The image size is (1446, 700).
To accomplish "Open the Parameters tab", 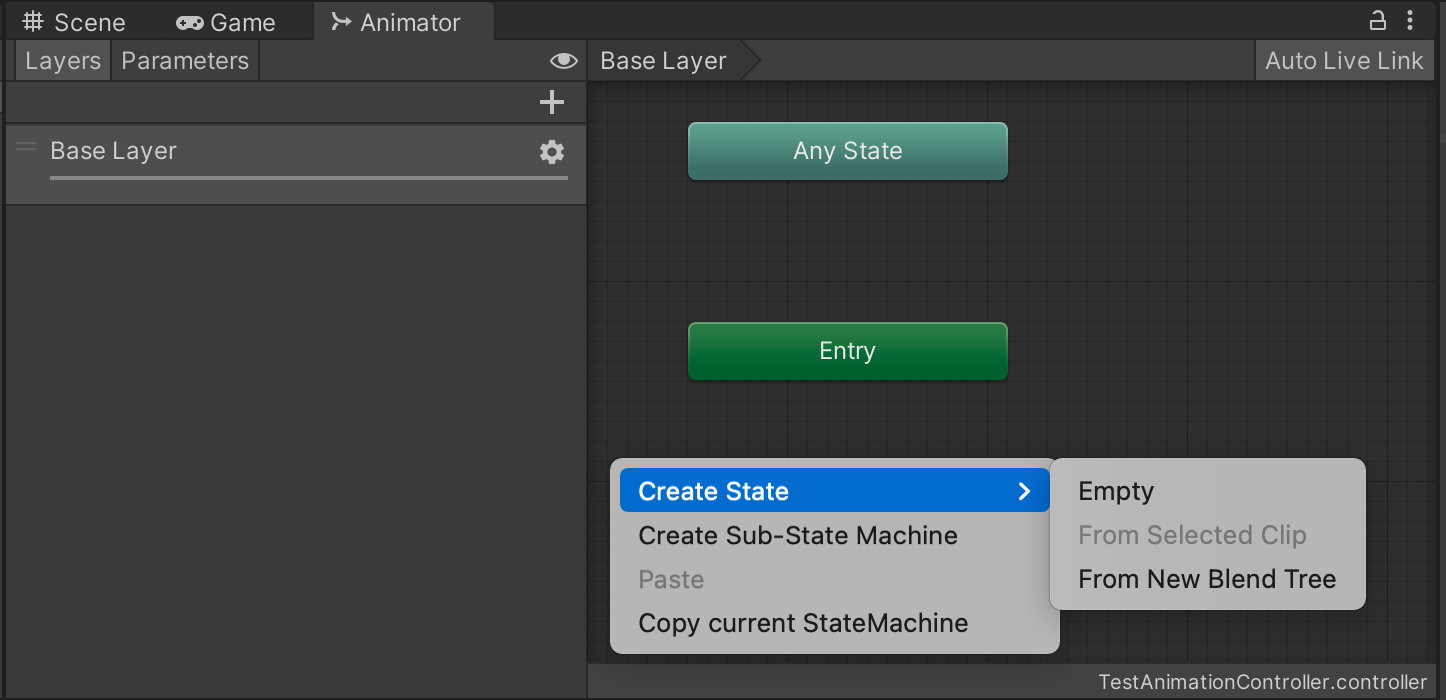I will point(185,61).
